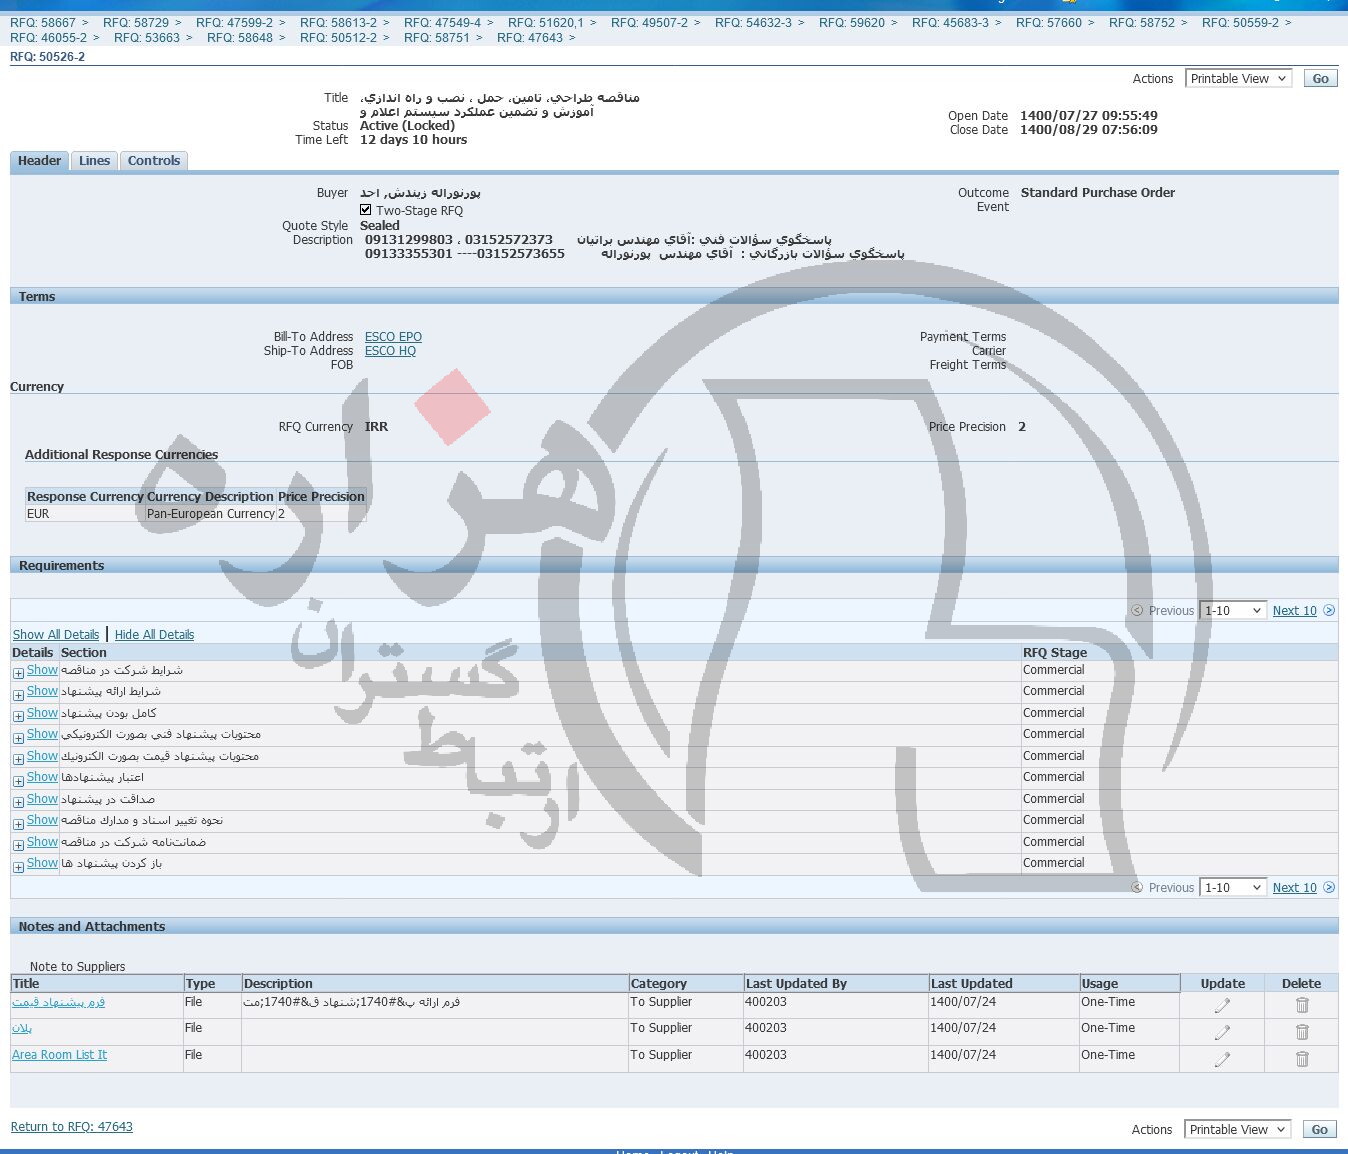Expand plus icon for ضمانتنامه شرکت در مناقصه
1348x1154 pixels.
18,845
